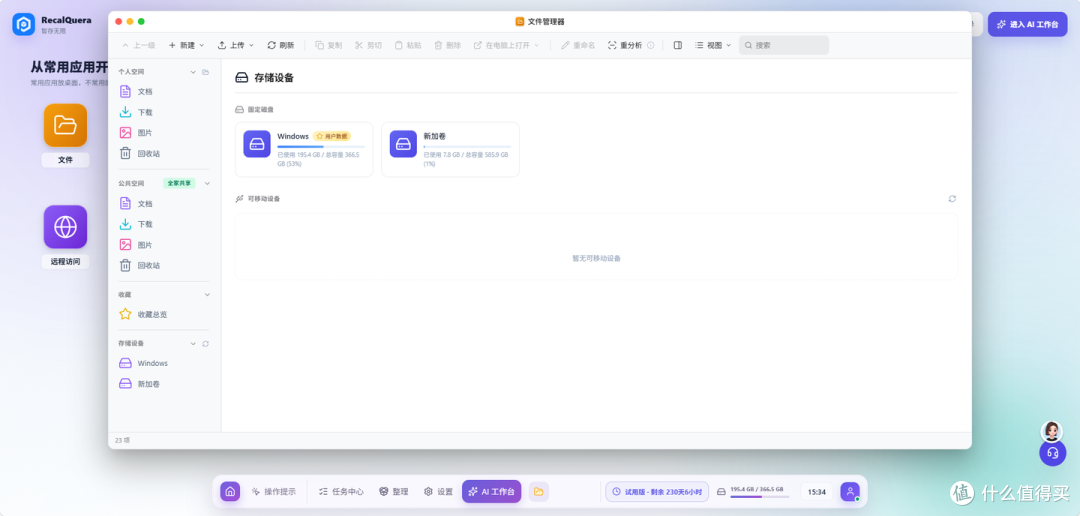The width and height of the screenshot is (1080, 516).
Task: Click the 23 项 status bar text
Action: pyautogui.click(x=123, y=440)
